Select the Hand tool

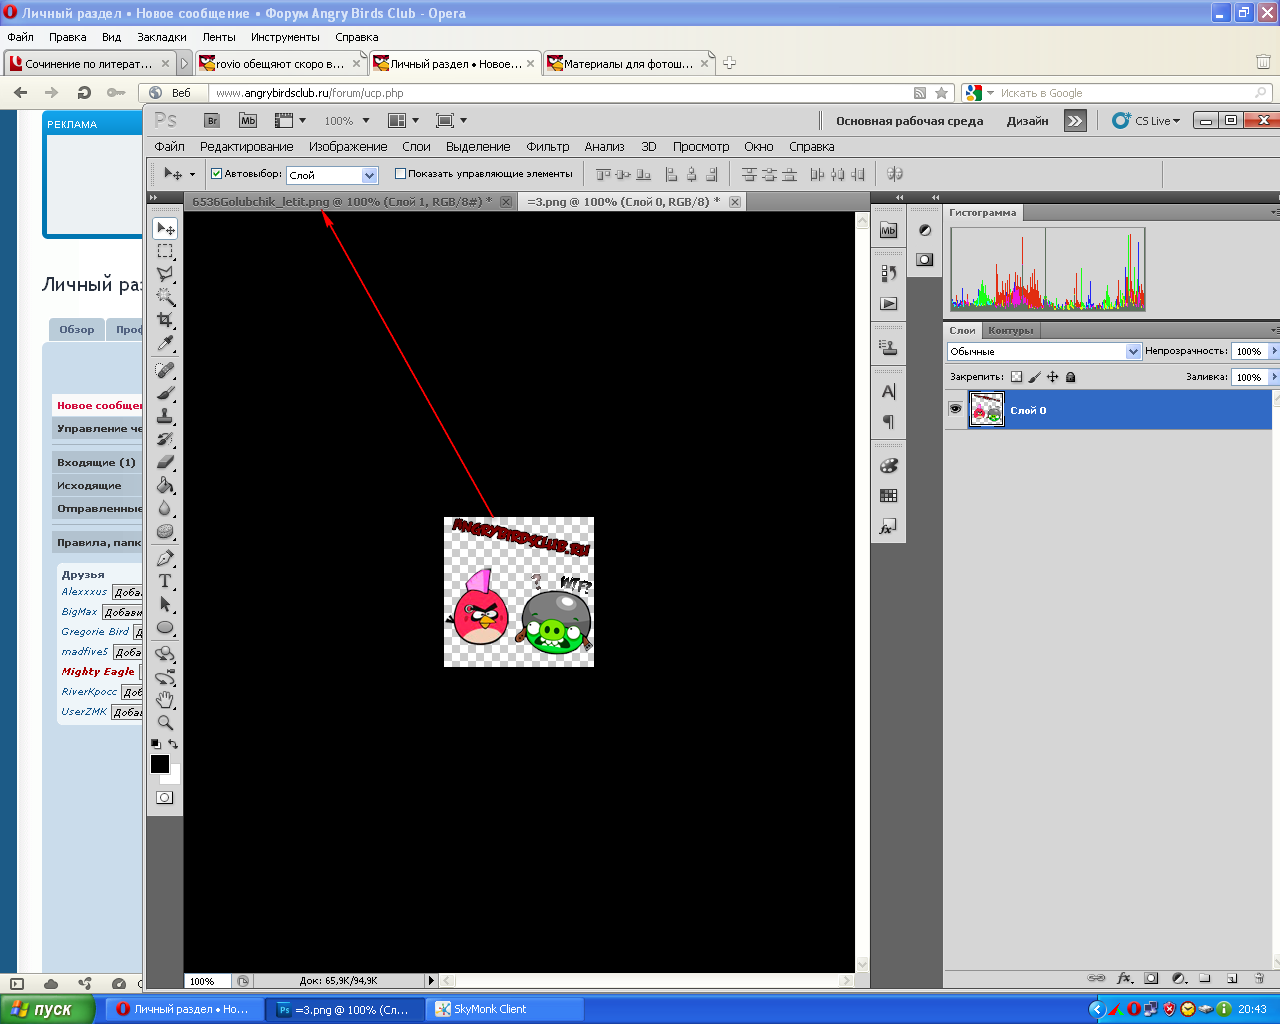165,699
